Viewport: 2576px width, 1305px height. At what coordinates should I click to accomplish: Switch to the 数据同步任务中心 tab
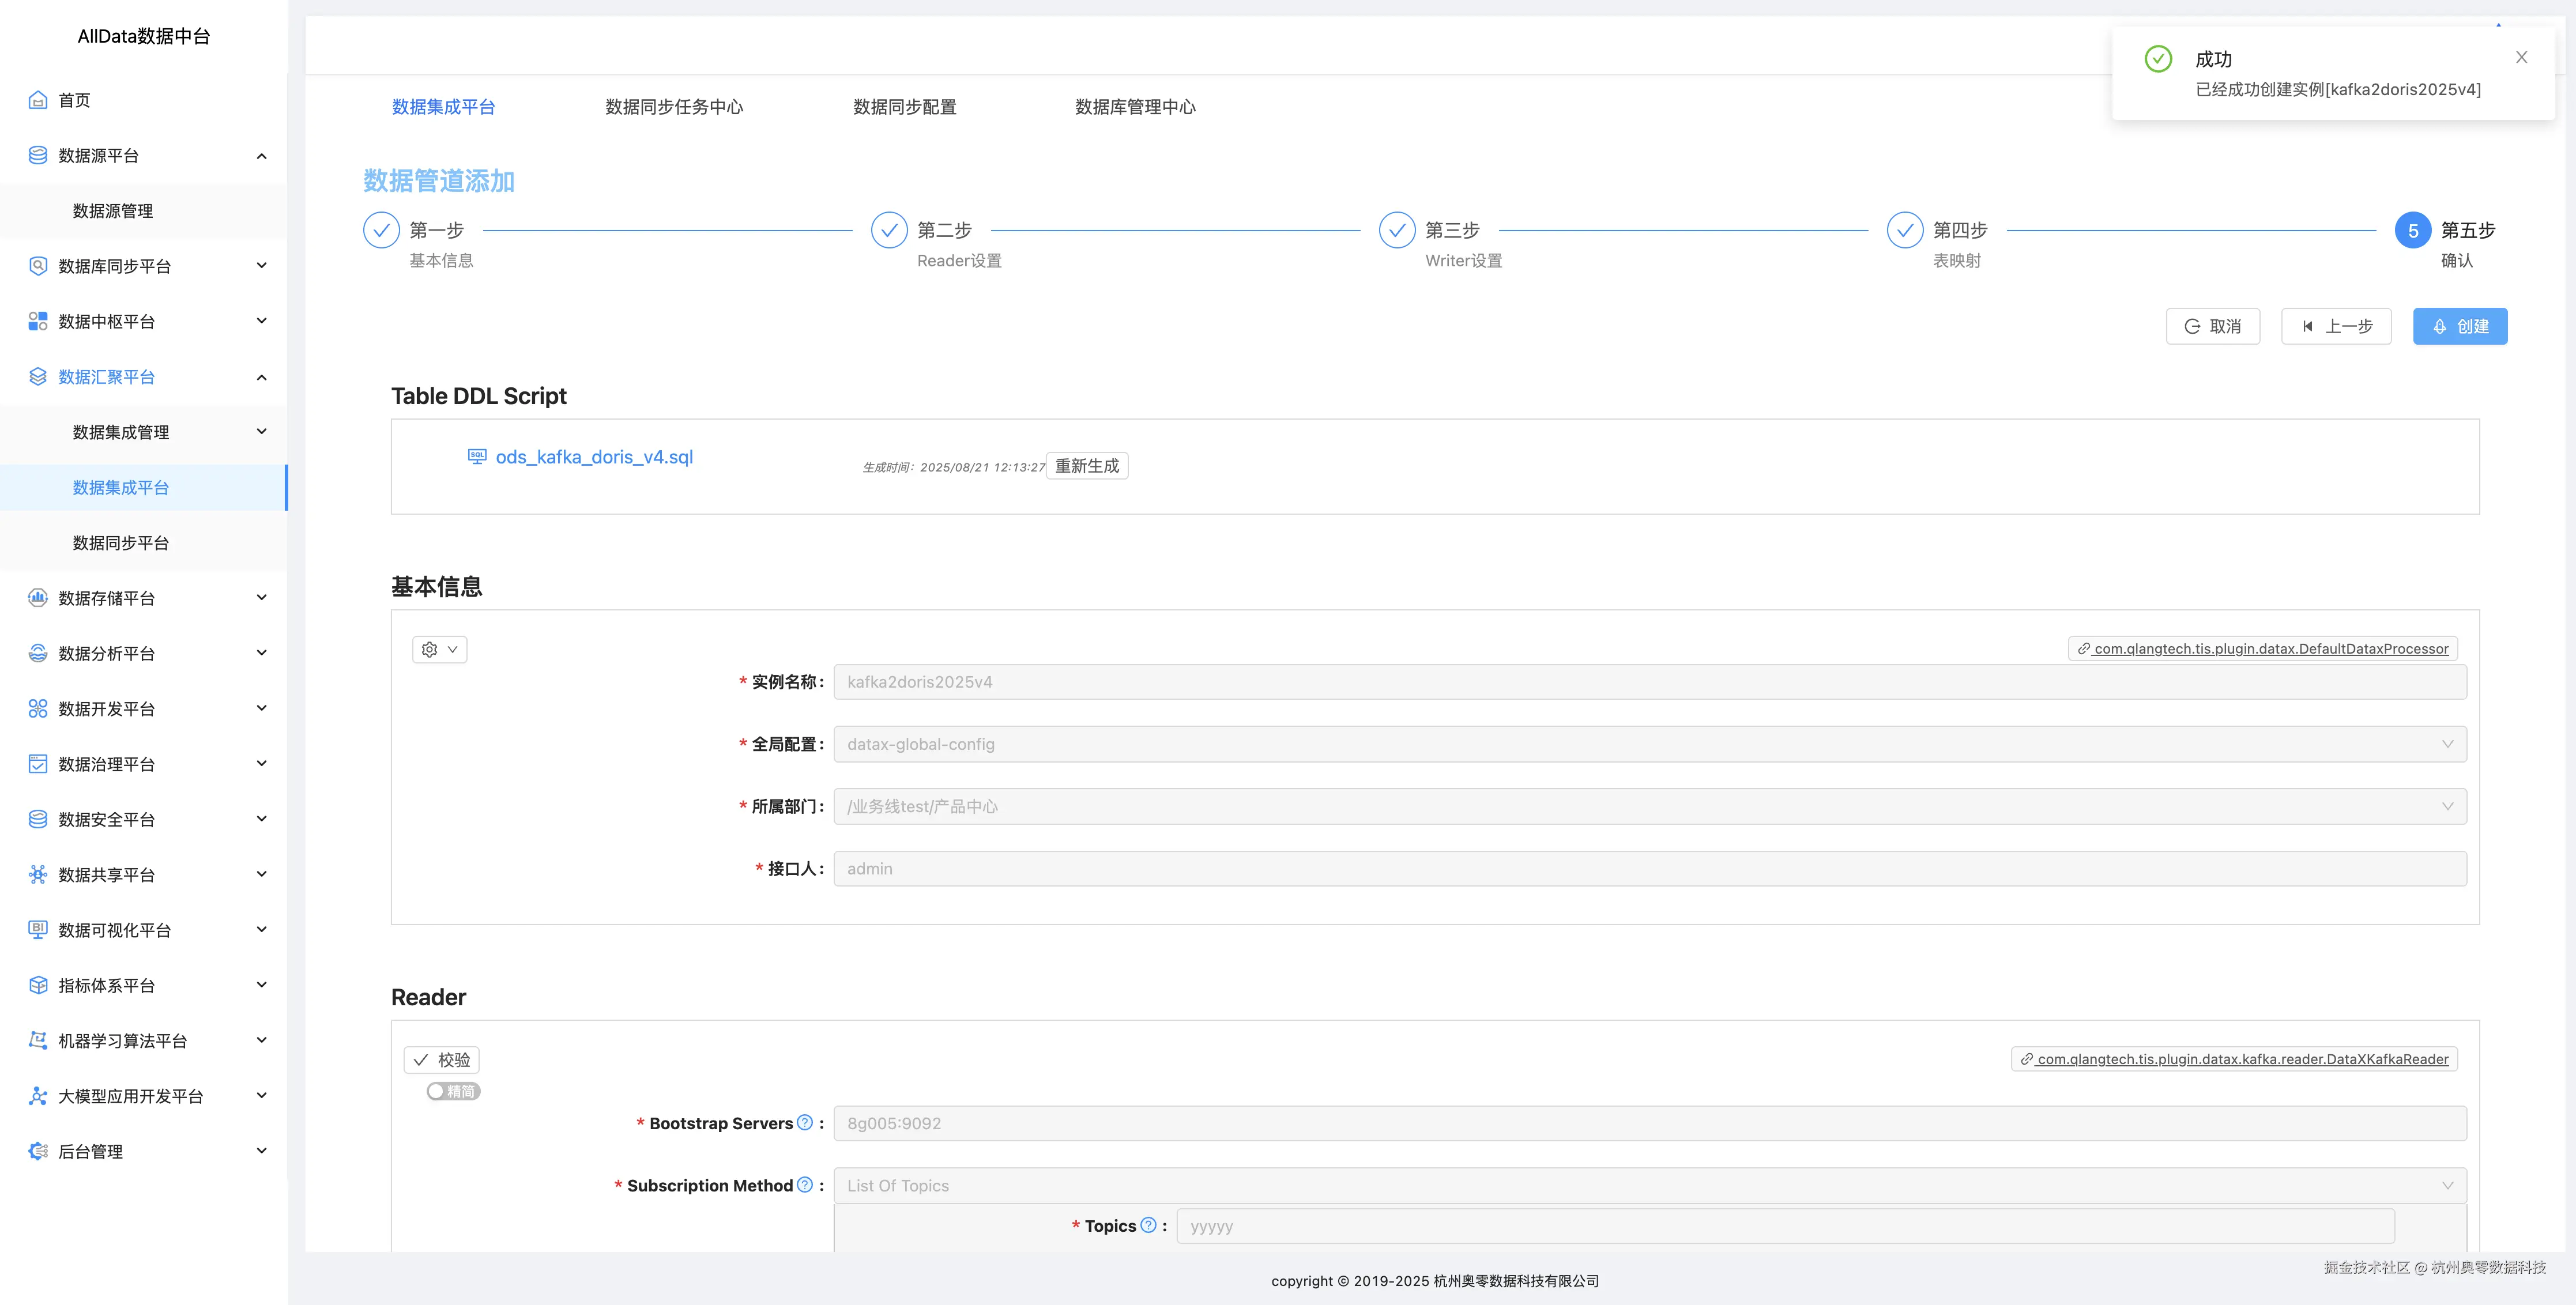click(x=674, y=107)
